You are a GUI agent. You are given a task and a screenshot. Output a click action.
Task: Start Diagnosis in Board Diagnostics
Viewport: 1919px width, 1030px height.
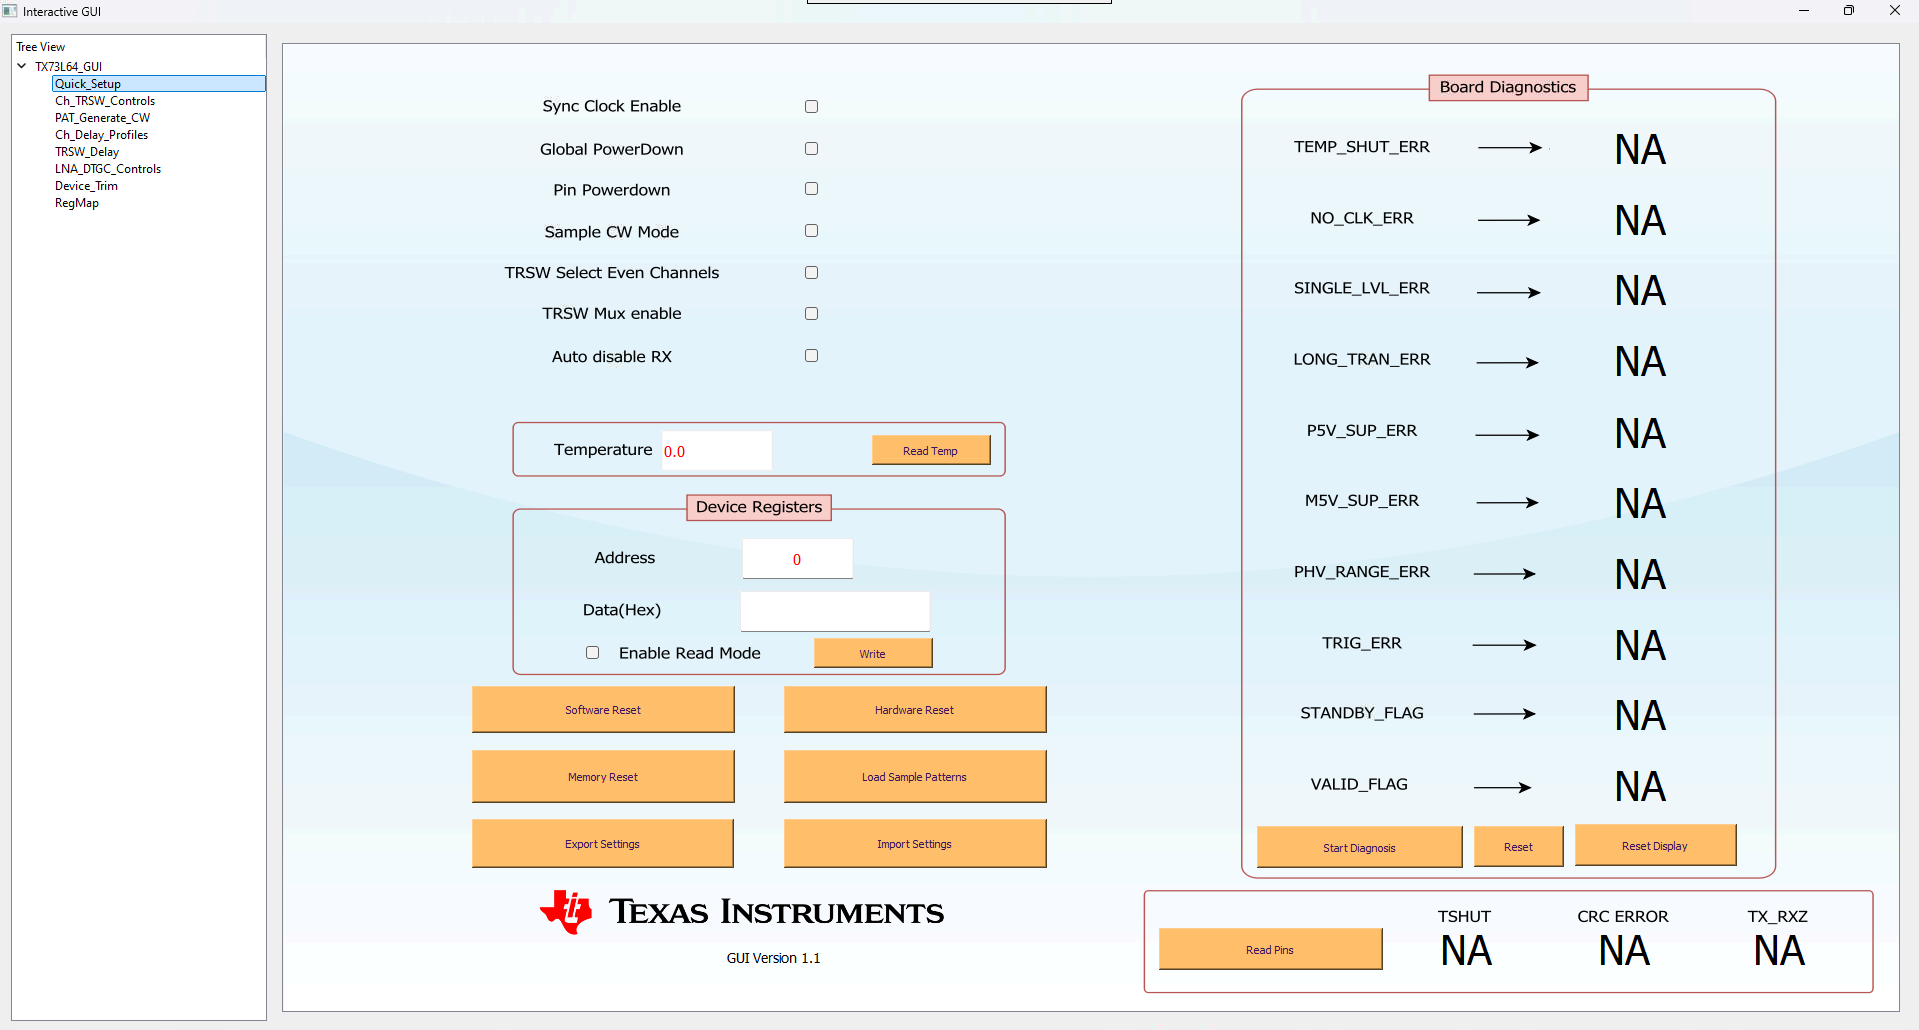(1358, 847)
